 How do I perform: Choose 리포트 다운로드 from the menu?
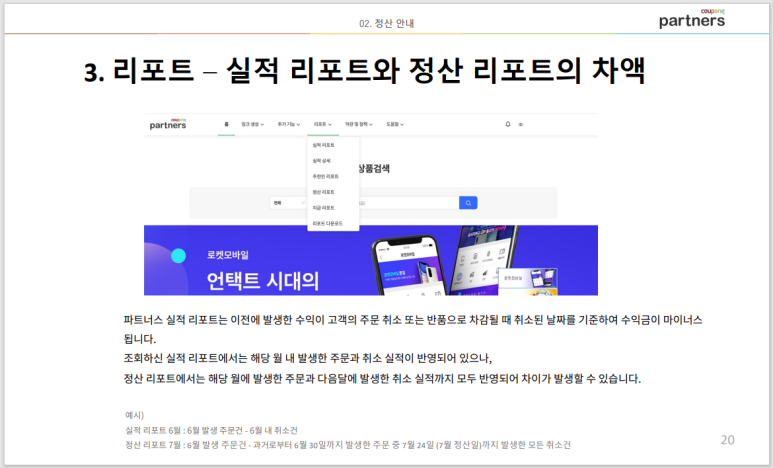[327, 223]
